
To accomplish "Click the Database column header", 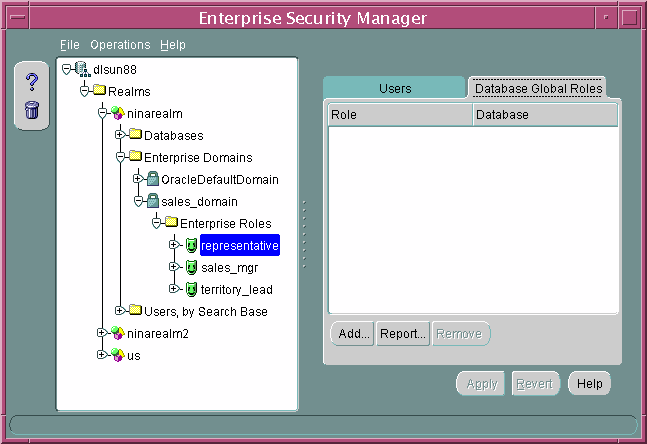I will [544, 115].
